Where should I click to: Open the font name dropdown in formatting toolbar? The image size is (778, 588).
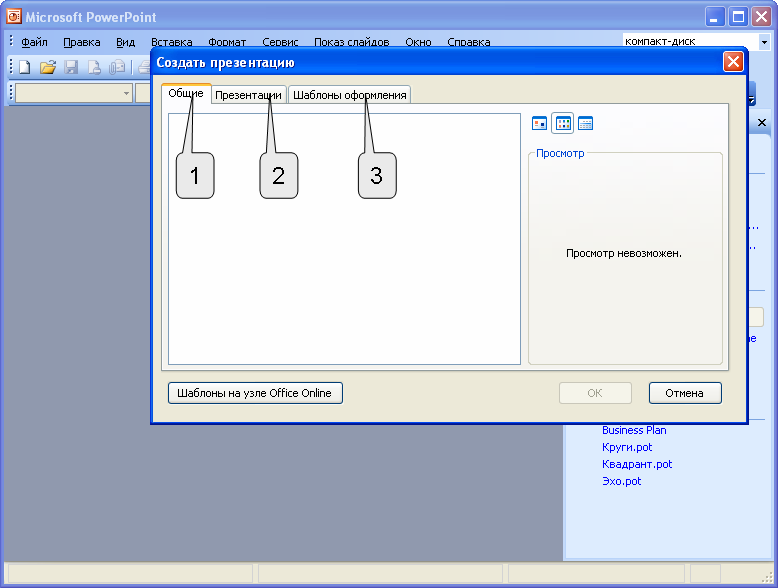pos(126,93)
